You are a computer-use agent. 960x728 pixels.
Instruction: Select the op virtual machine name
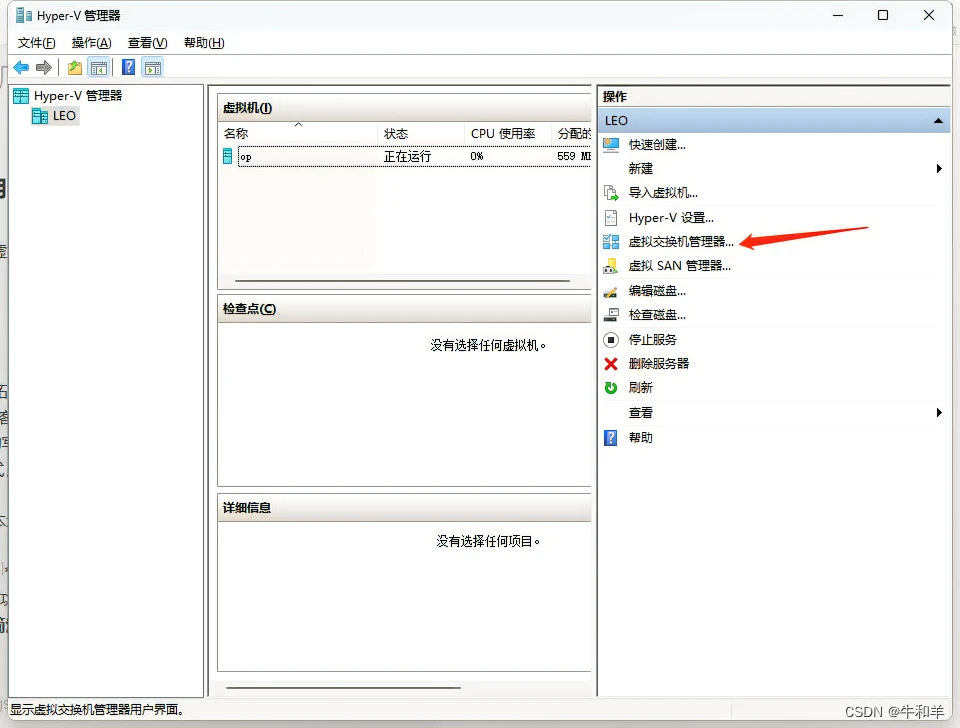pyautogui.click(x=246, y=157)
